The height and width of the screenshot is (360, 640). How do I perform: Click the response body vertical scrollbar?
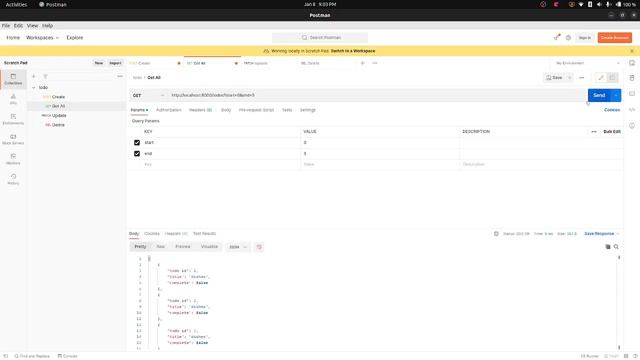pos(619,302)
